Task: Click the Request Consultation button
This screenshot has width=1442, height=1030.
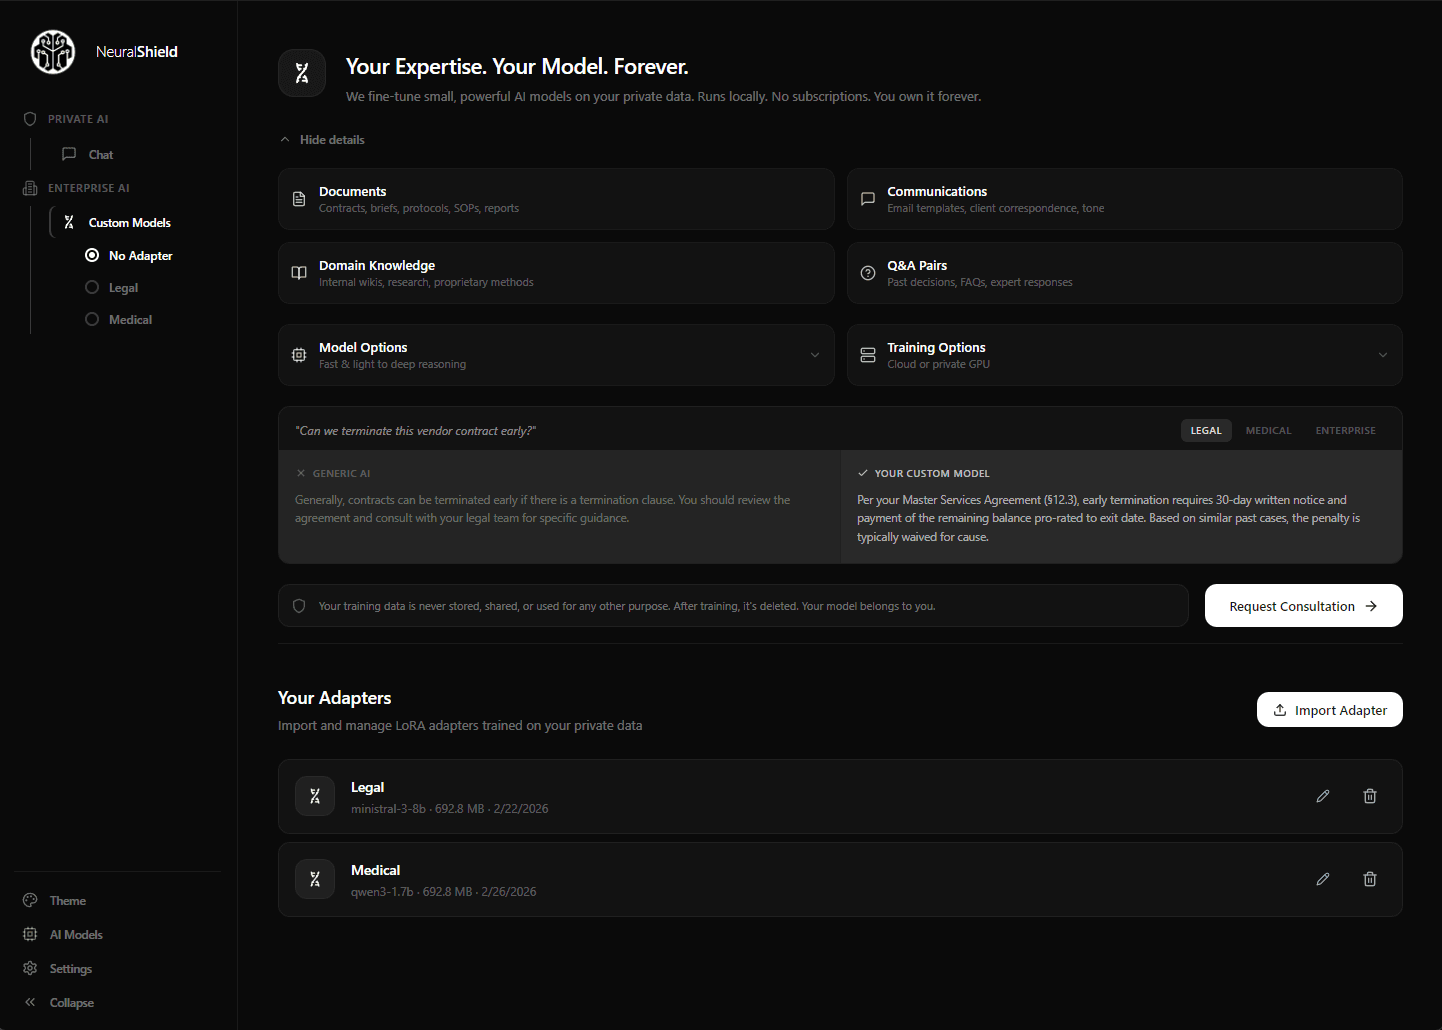Action: [x=1303, y=605]
